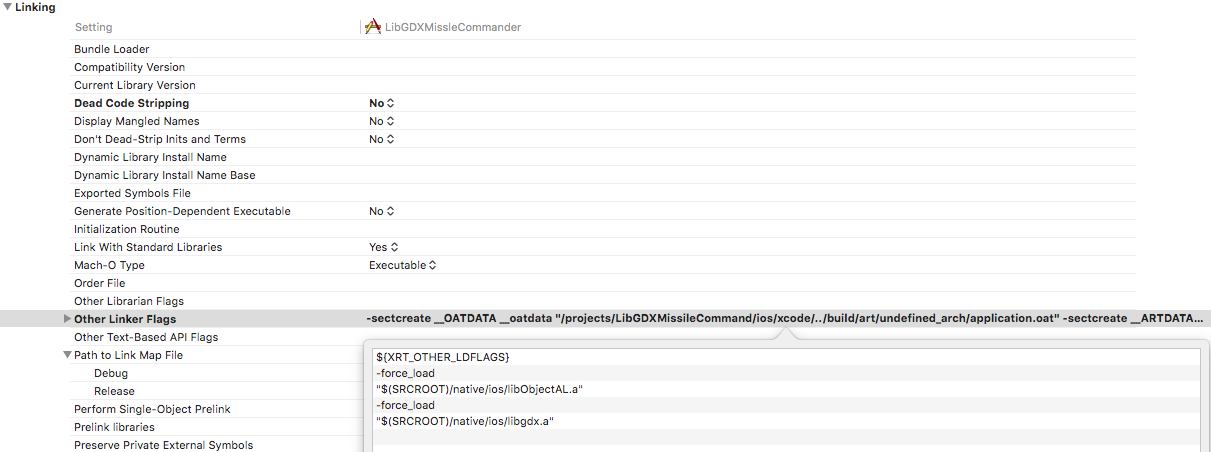Expand Other Linker Flags disclosure triangle
The height and width of the screenshot is (452, 1211).
[x=66, y=319]
